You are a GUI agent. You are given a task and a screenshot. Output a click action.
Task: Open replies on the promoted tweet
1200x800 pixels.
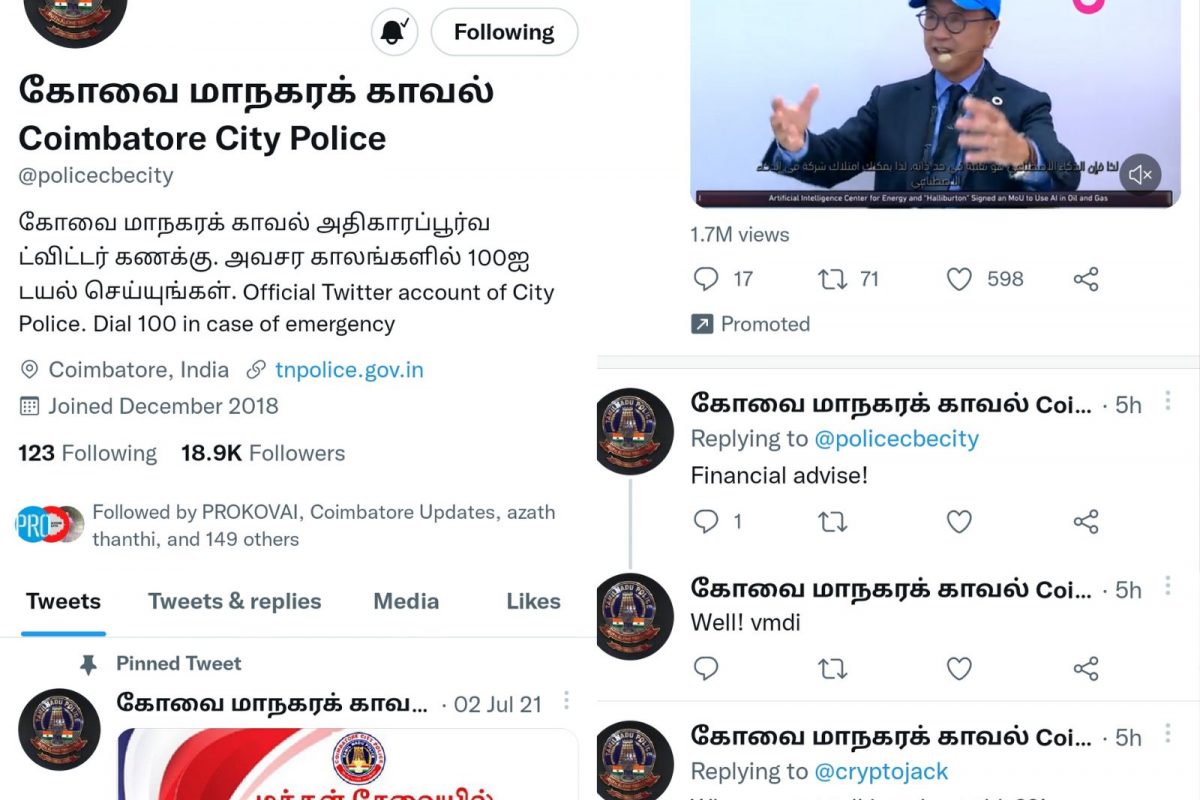tap(706, 279)
